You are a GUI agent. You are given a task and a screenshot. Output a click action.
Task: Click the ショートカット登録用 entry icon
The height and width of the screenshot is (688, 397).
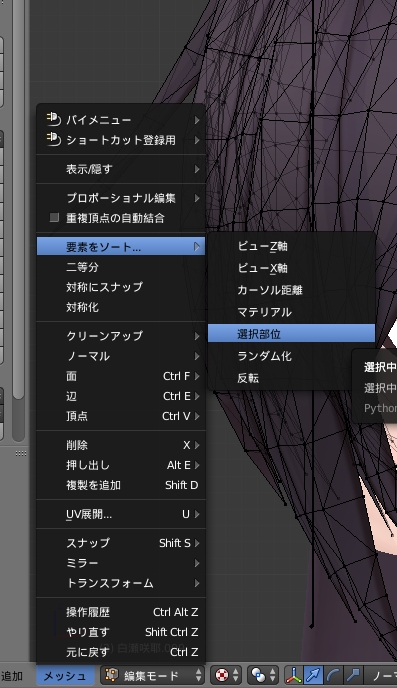[54, 140]
